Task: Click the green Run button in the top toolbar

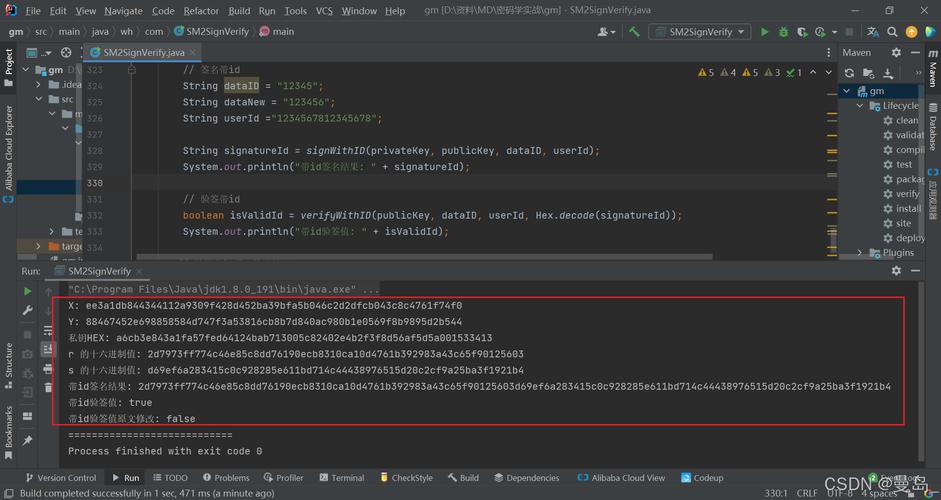Action: [765, 32]
